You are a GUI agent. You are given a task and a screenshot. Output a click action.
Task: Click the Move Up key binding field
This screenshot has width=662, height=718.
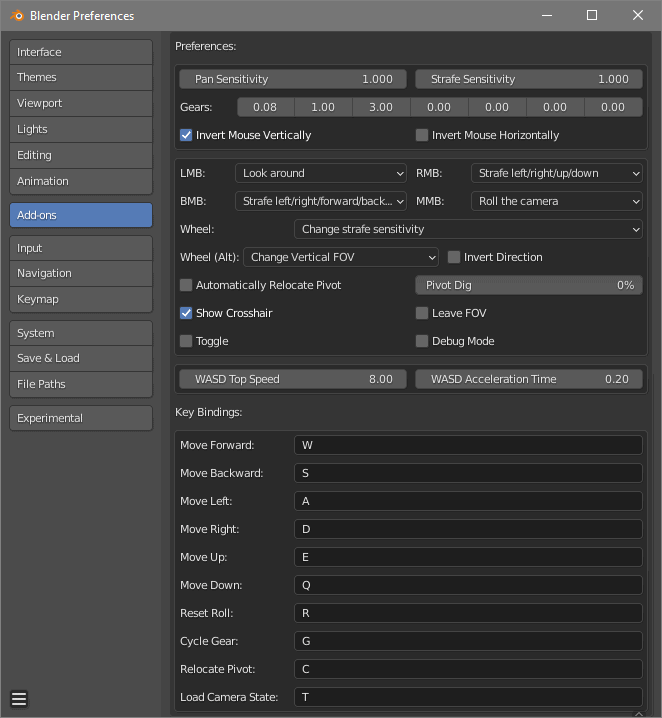click(x=468, y=557)
